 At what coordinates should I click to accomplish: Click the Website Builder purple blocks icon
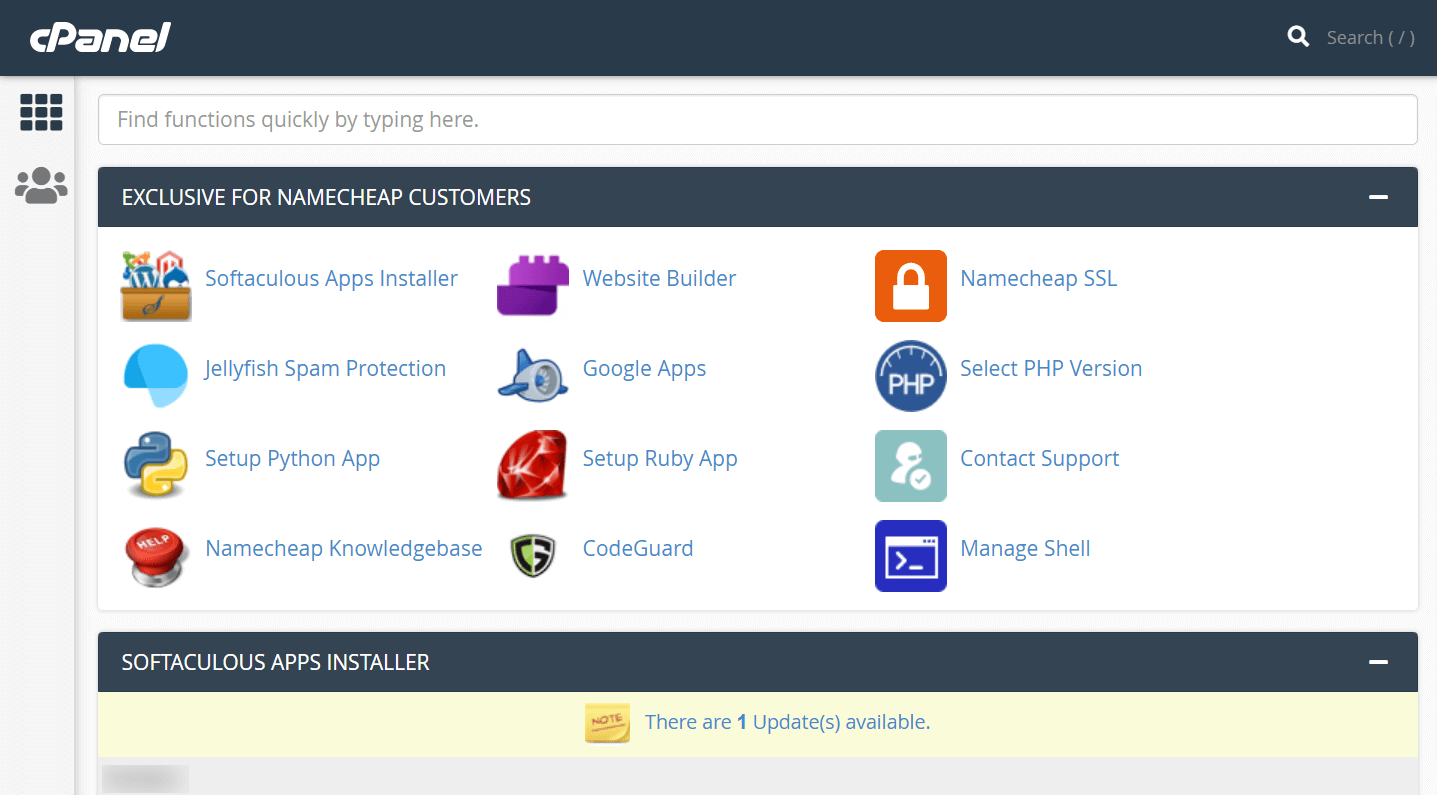tap(532, 283)
